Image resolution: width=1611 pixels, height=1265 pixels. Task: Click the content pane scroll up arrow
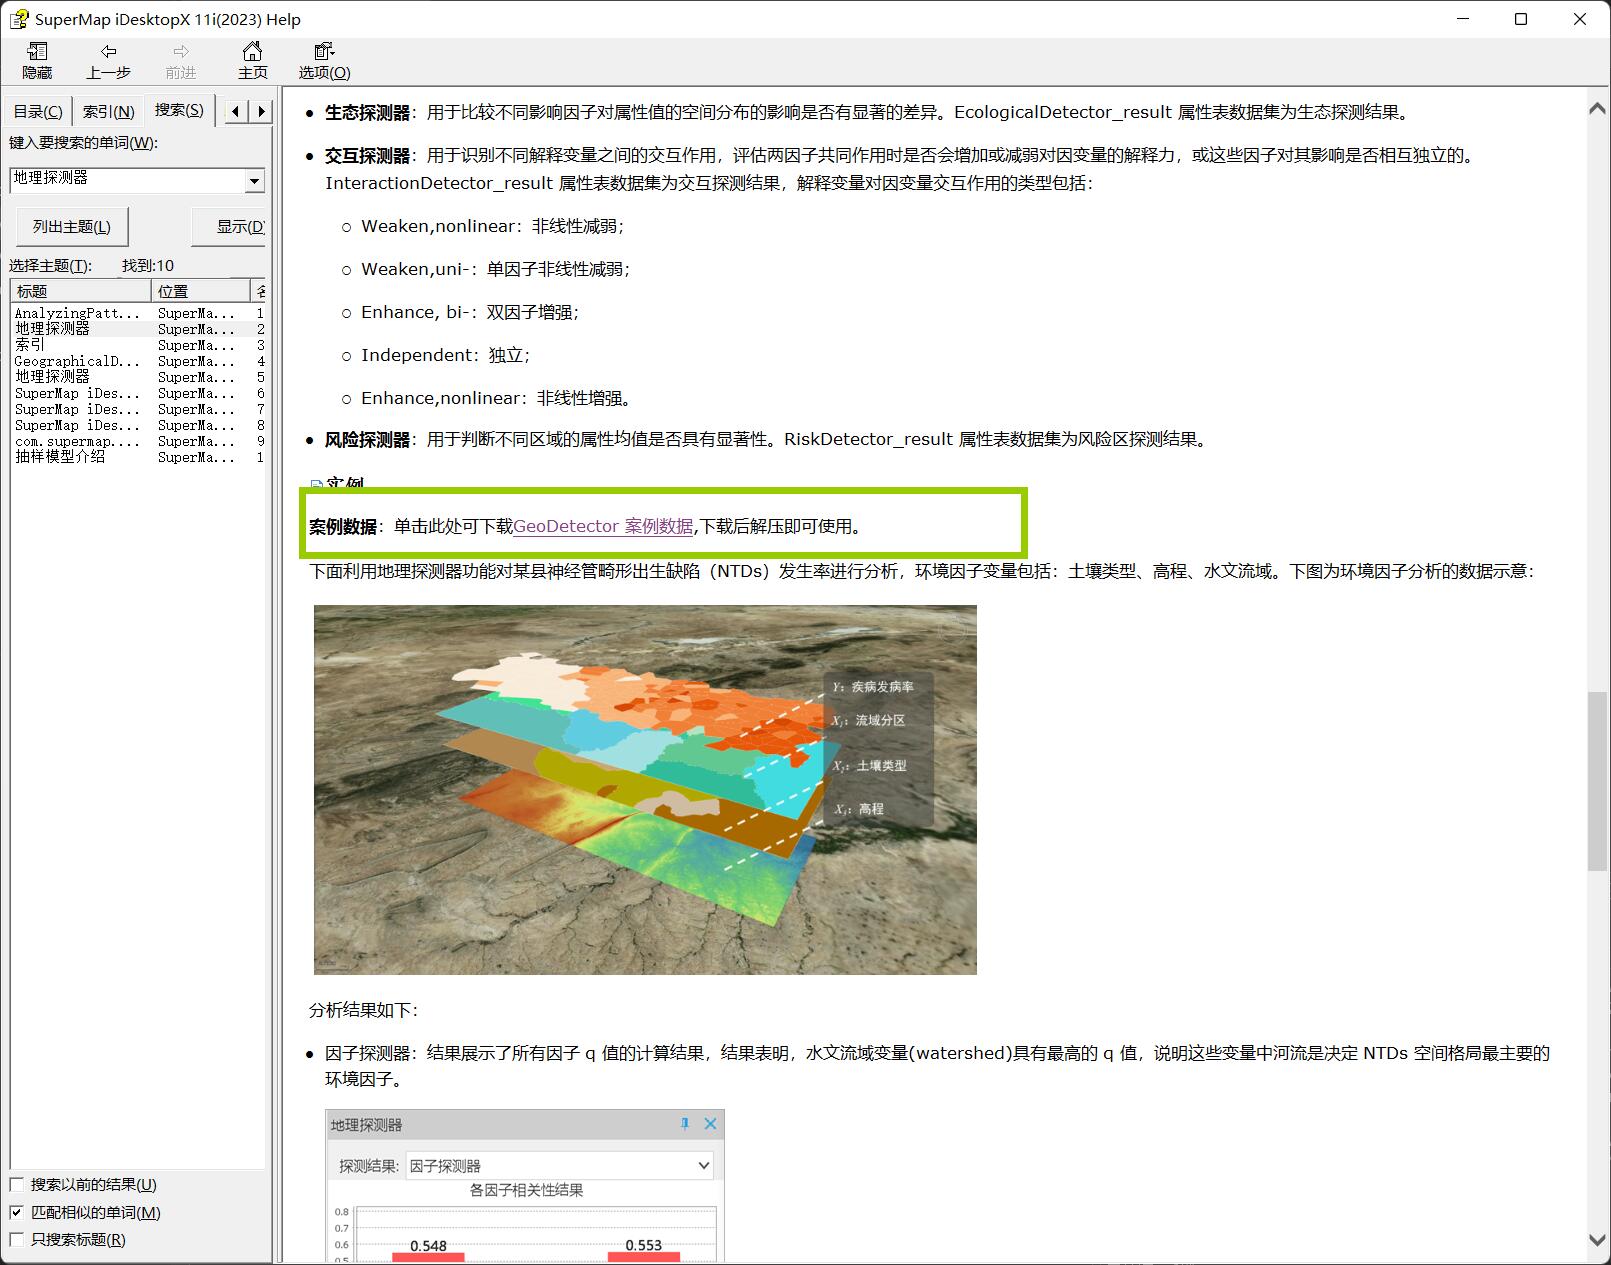(1597, 108)
